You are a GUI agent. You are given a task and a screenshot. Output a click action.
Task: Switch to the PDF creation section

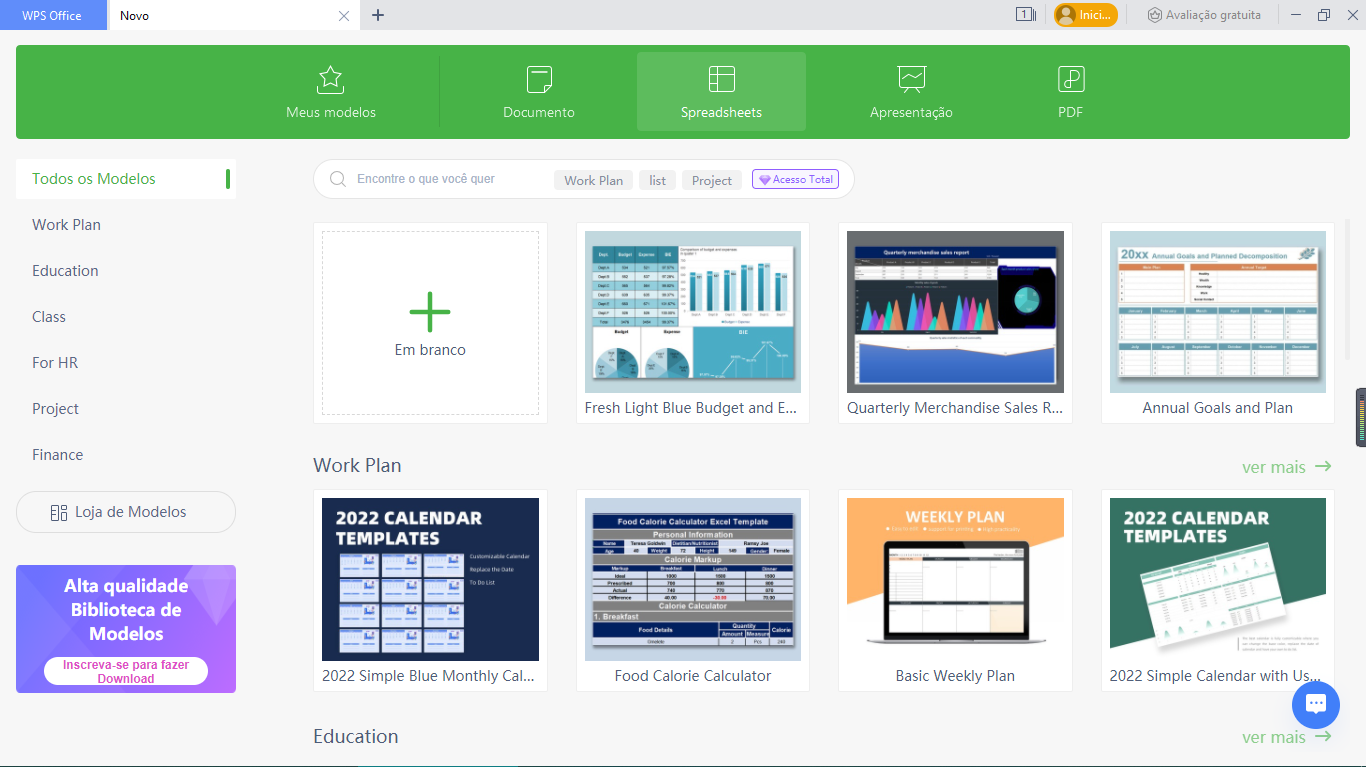[1070, 91]
